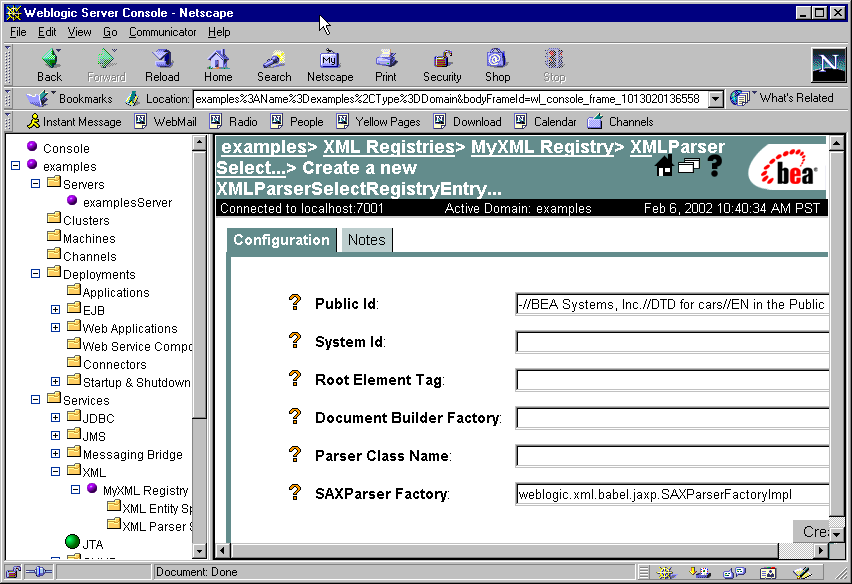Click WebMail personal toolbar link

tap(166, 121)
